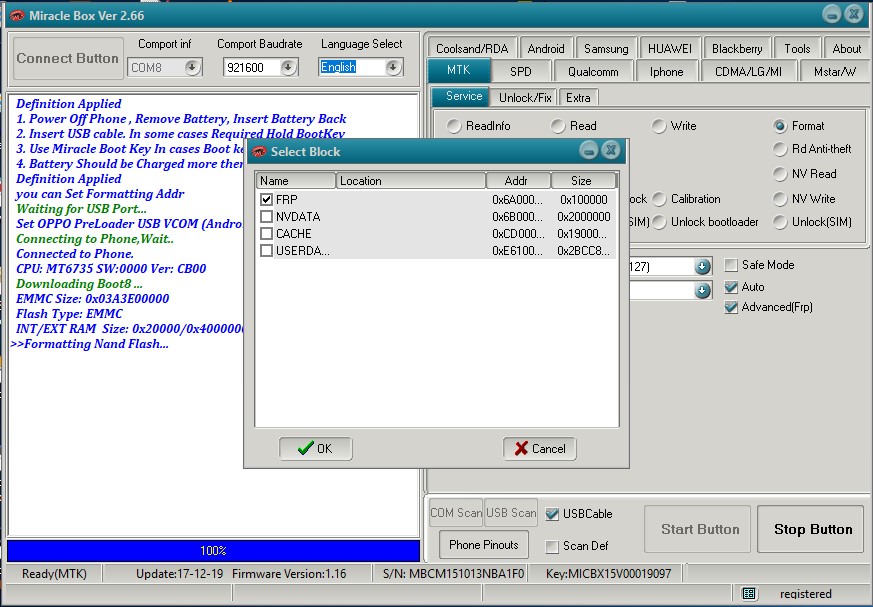The width and height of the screenshot is (873, 607).
Task: Open Phone Pinouts
Action: coord(483,545)
